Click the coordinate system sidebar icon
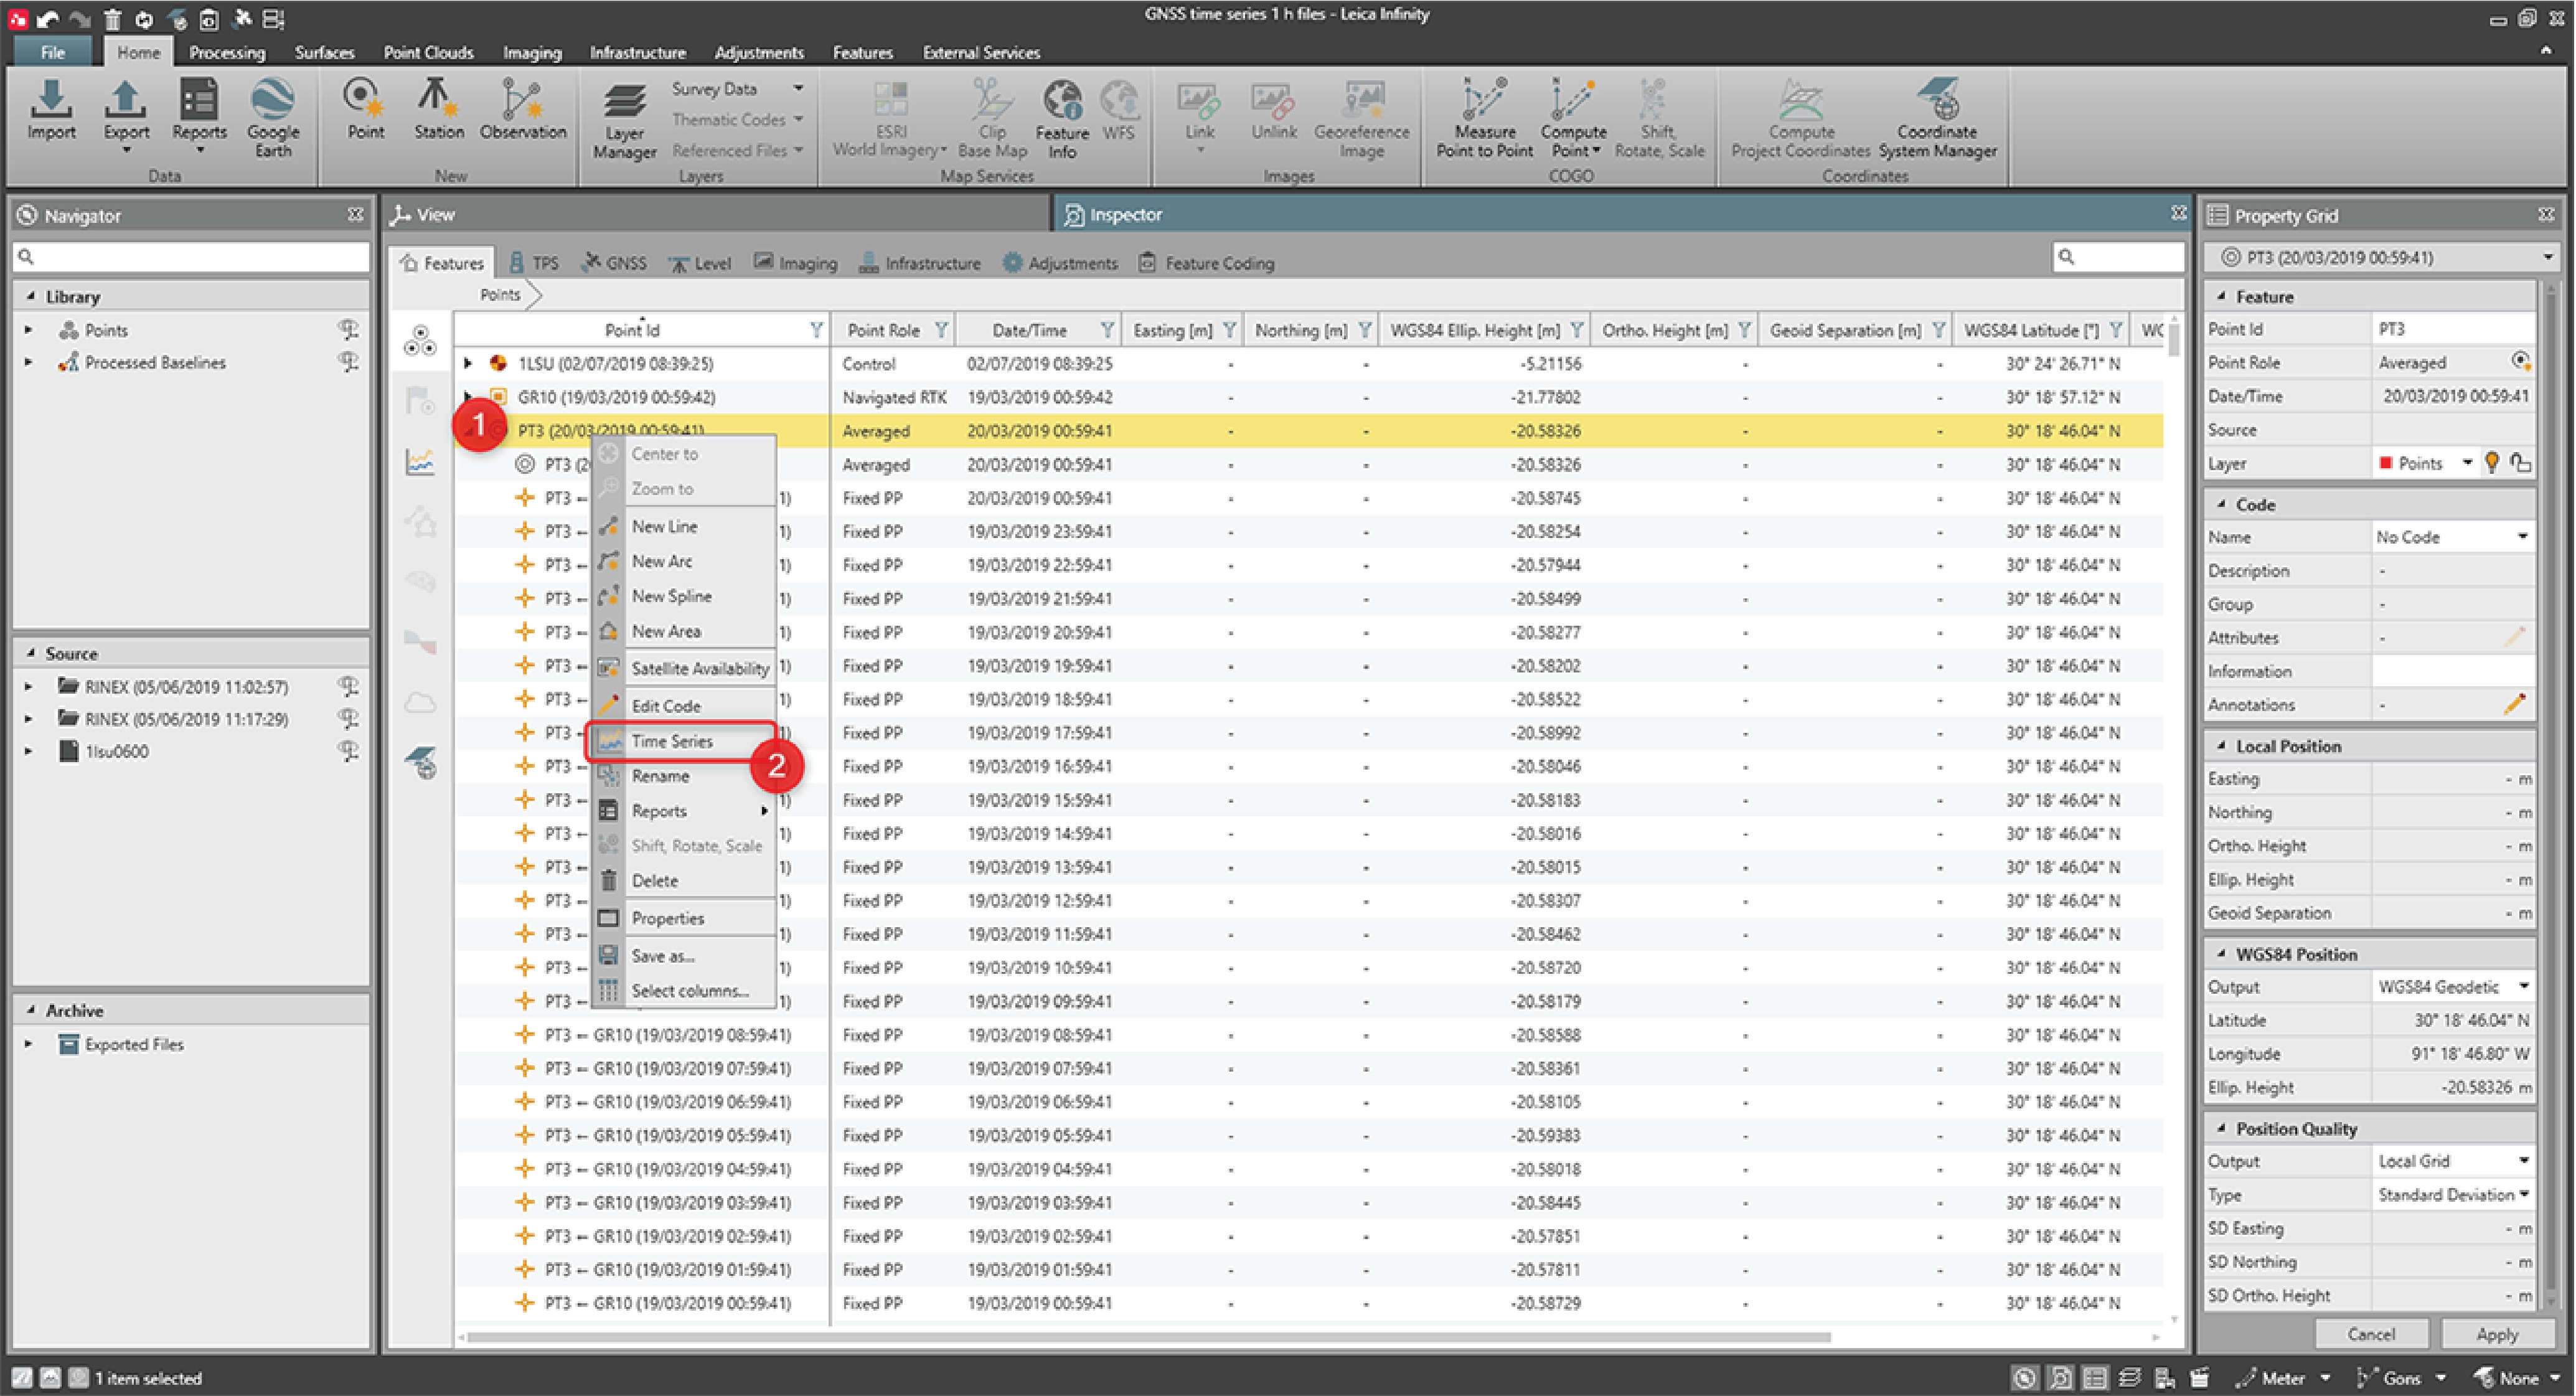Image resolution: width=2576 pixels, height=1396 pixels. click(x=420, y=763)
